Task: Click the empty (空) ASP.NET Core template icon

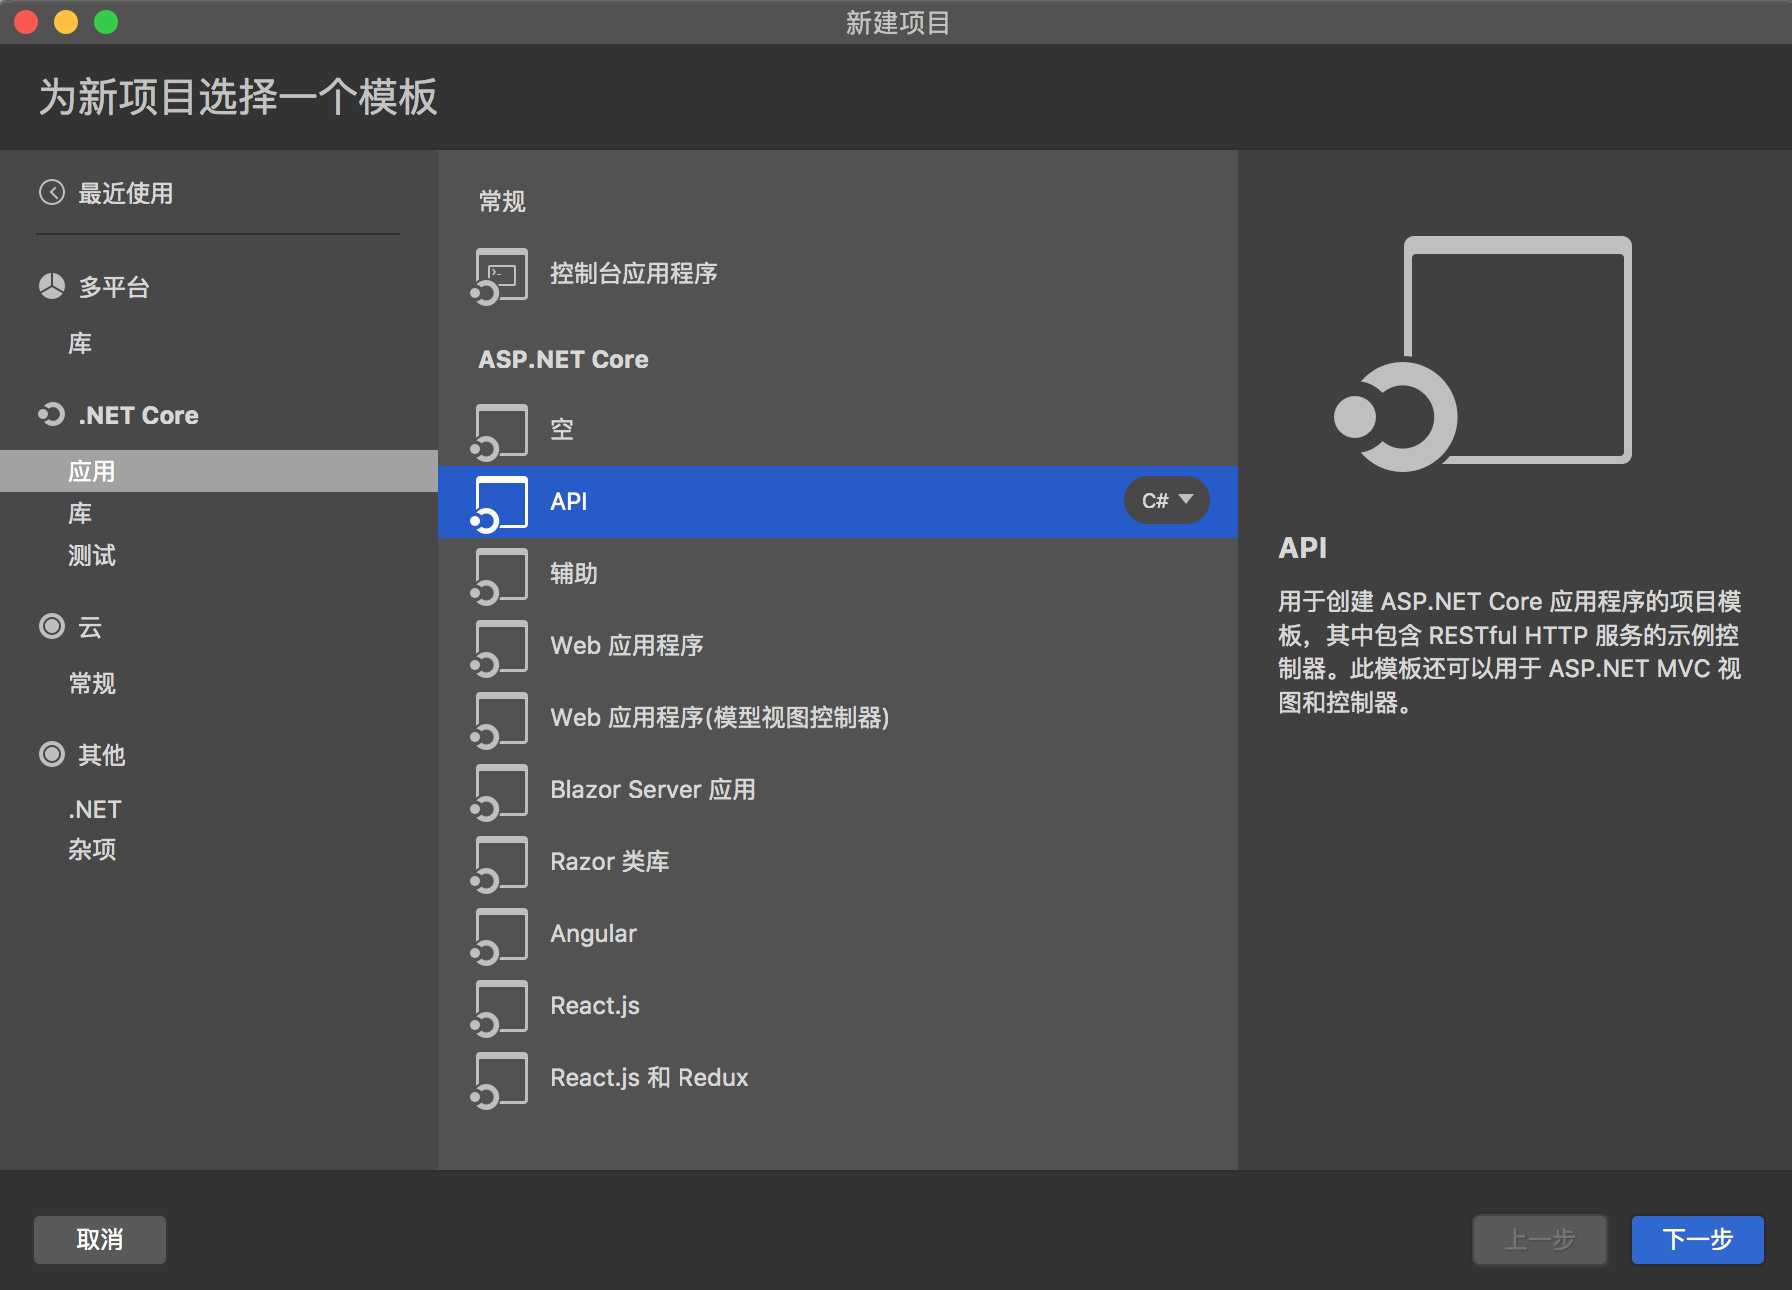Action: (499, 432)
